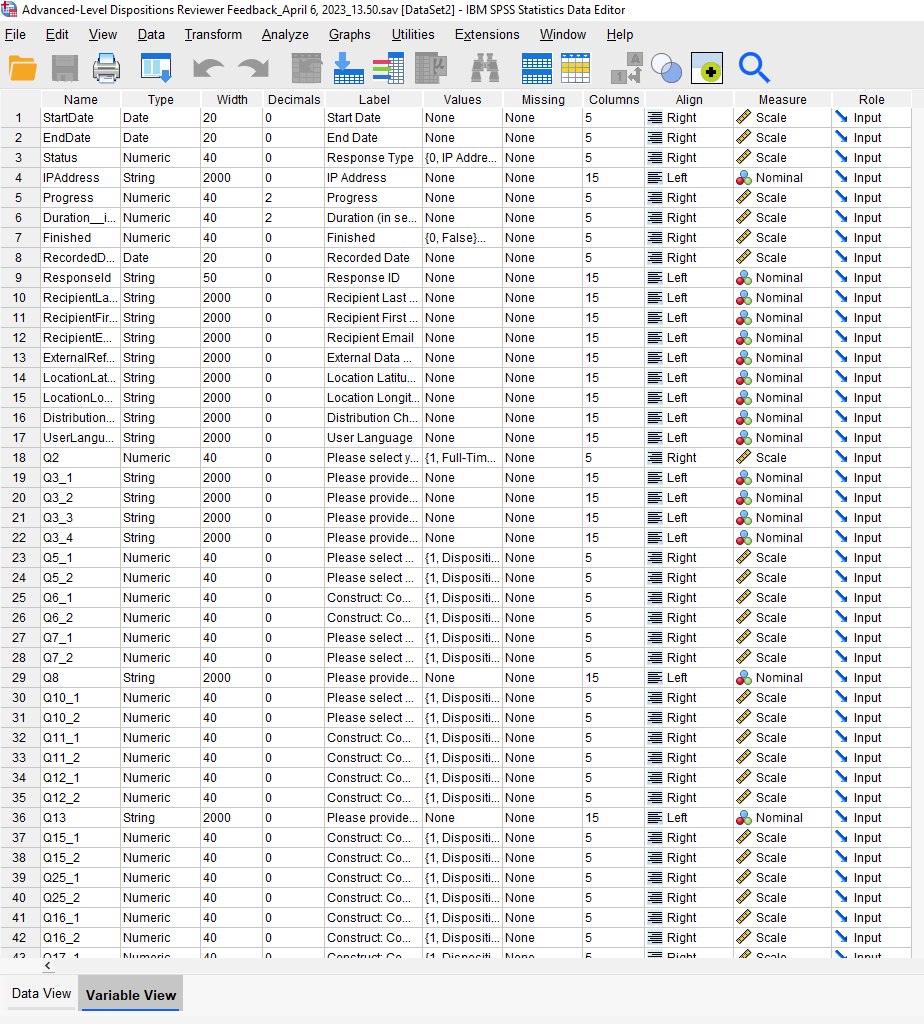
Task: Select row number 18 header for Q2
Action: pyautogui.click(x=20, y=458)
